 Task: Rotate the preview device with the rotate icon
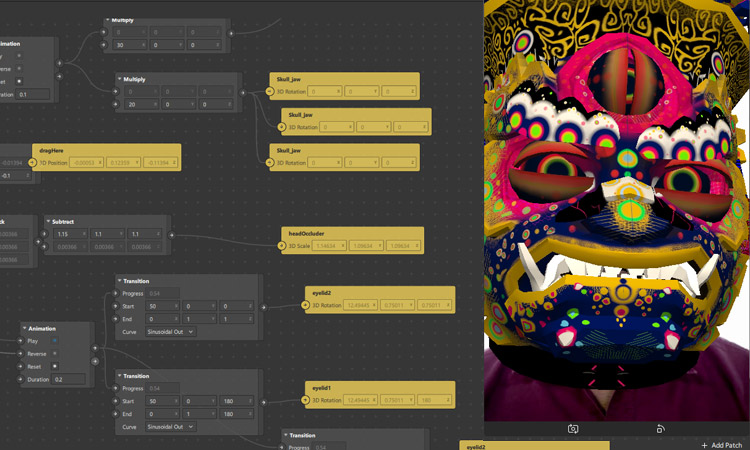[660, 429]
